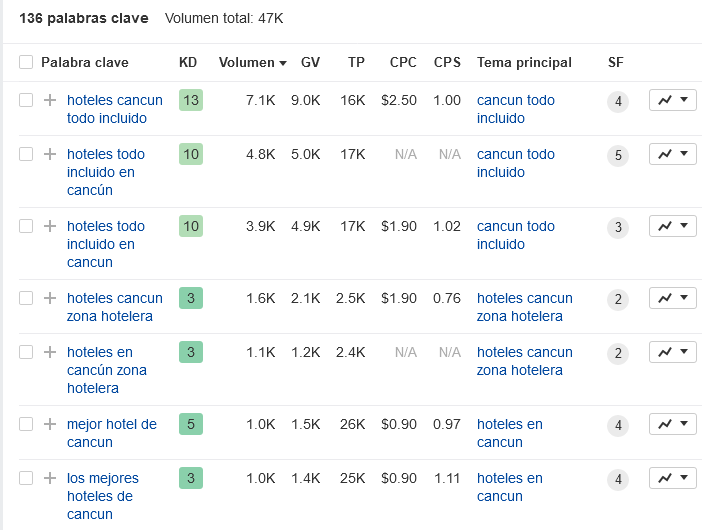Click CPC column header

tap(403, 62)
